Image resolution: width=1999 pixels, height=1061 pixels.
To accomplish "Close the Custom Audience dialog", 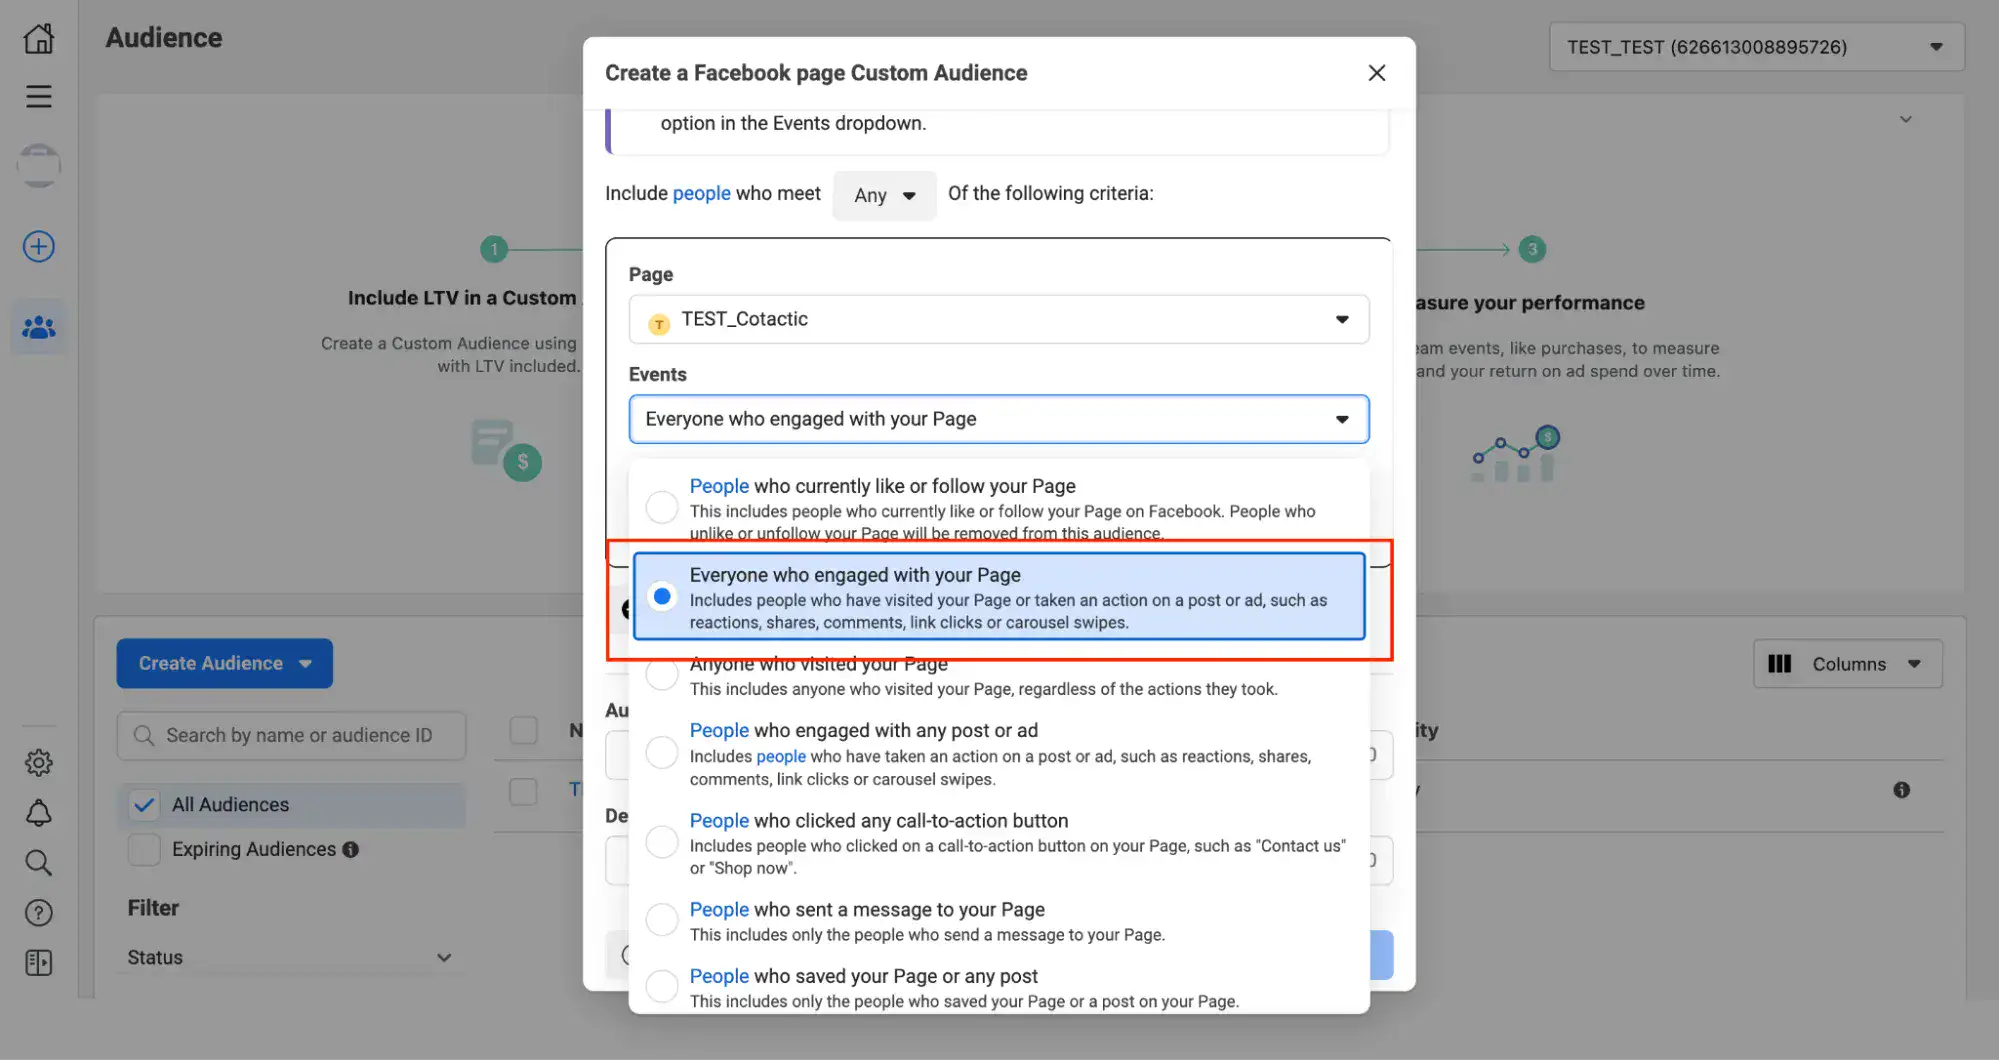I will (x=1376, y=73).
